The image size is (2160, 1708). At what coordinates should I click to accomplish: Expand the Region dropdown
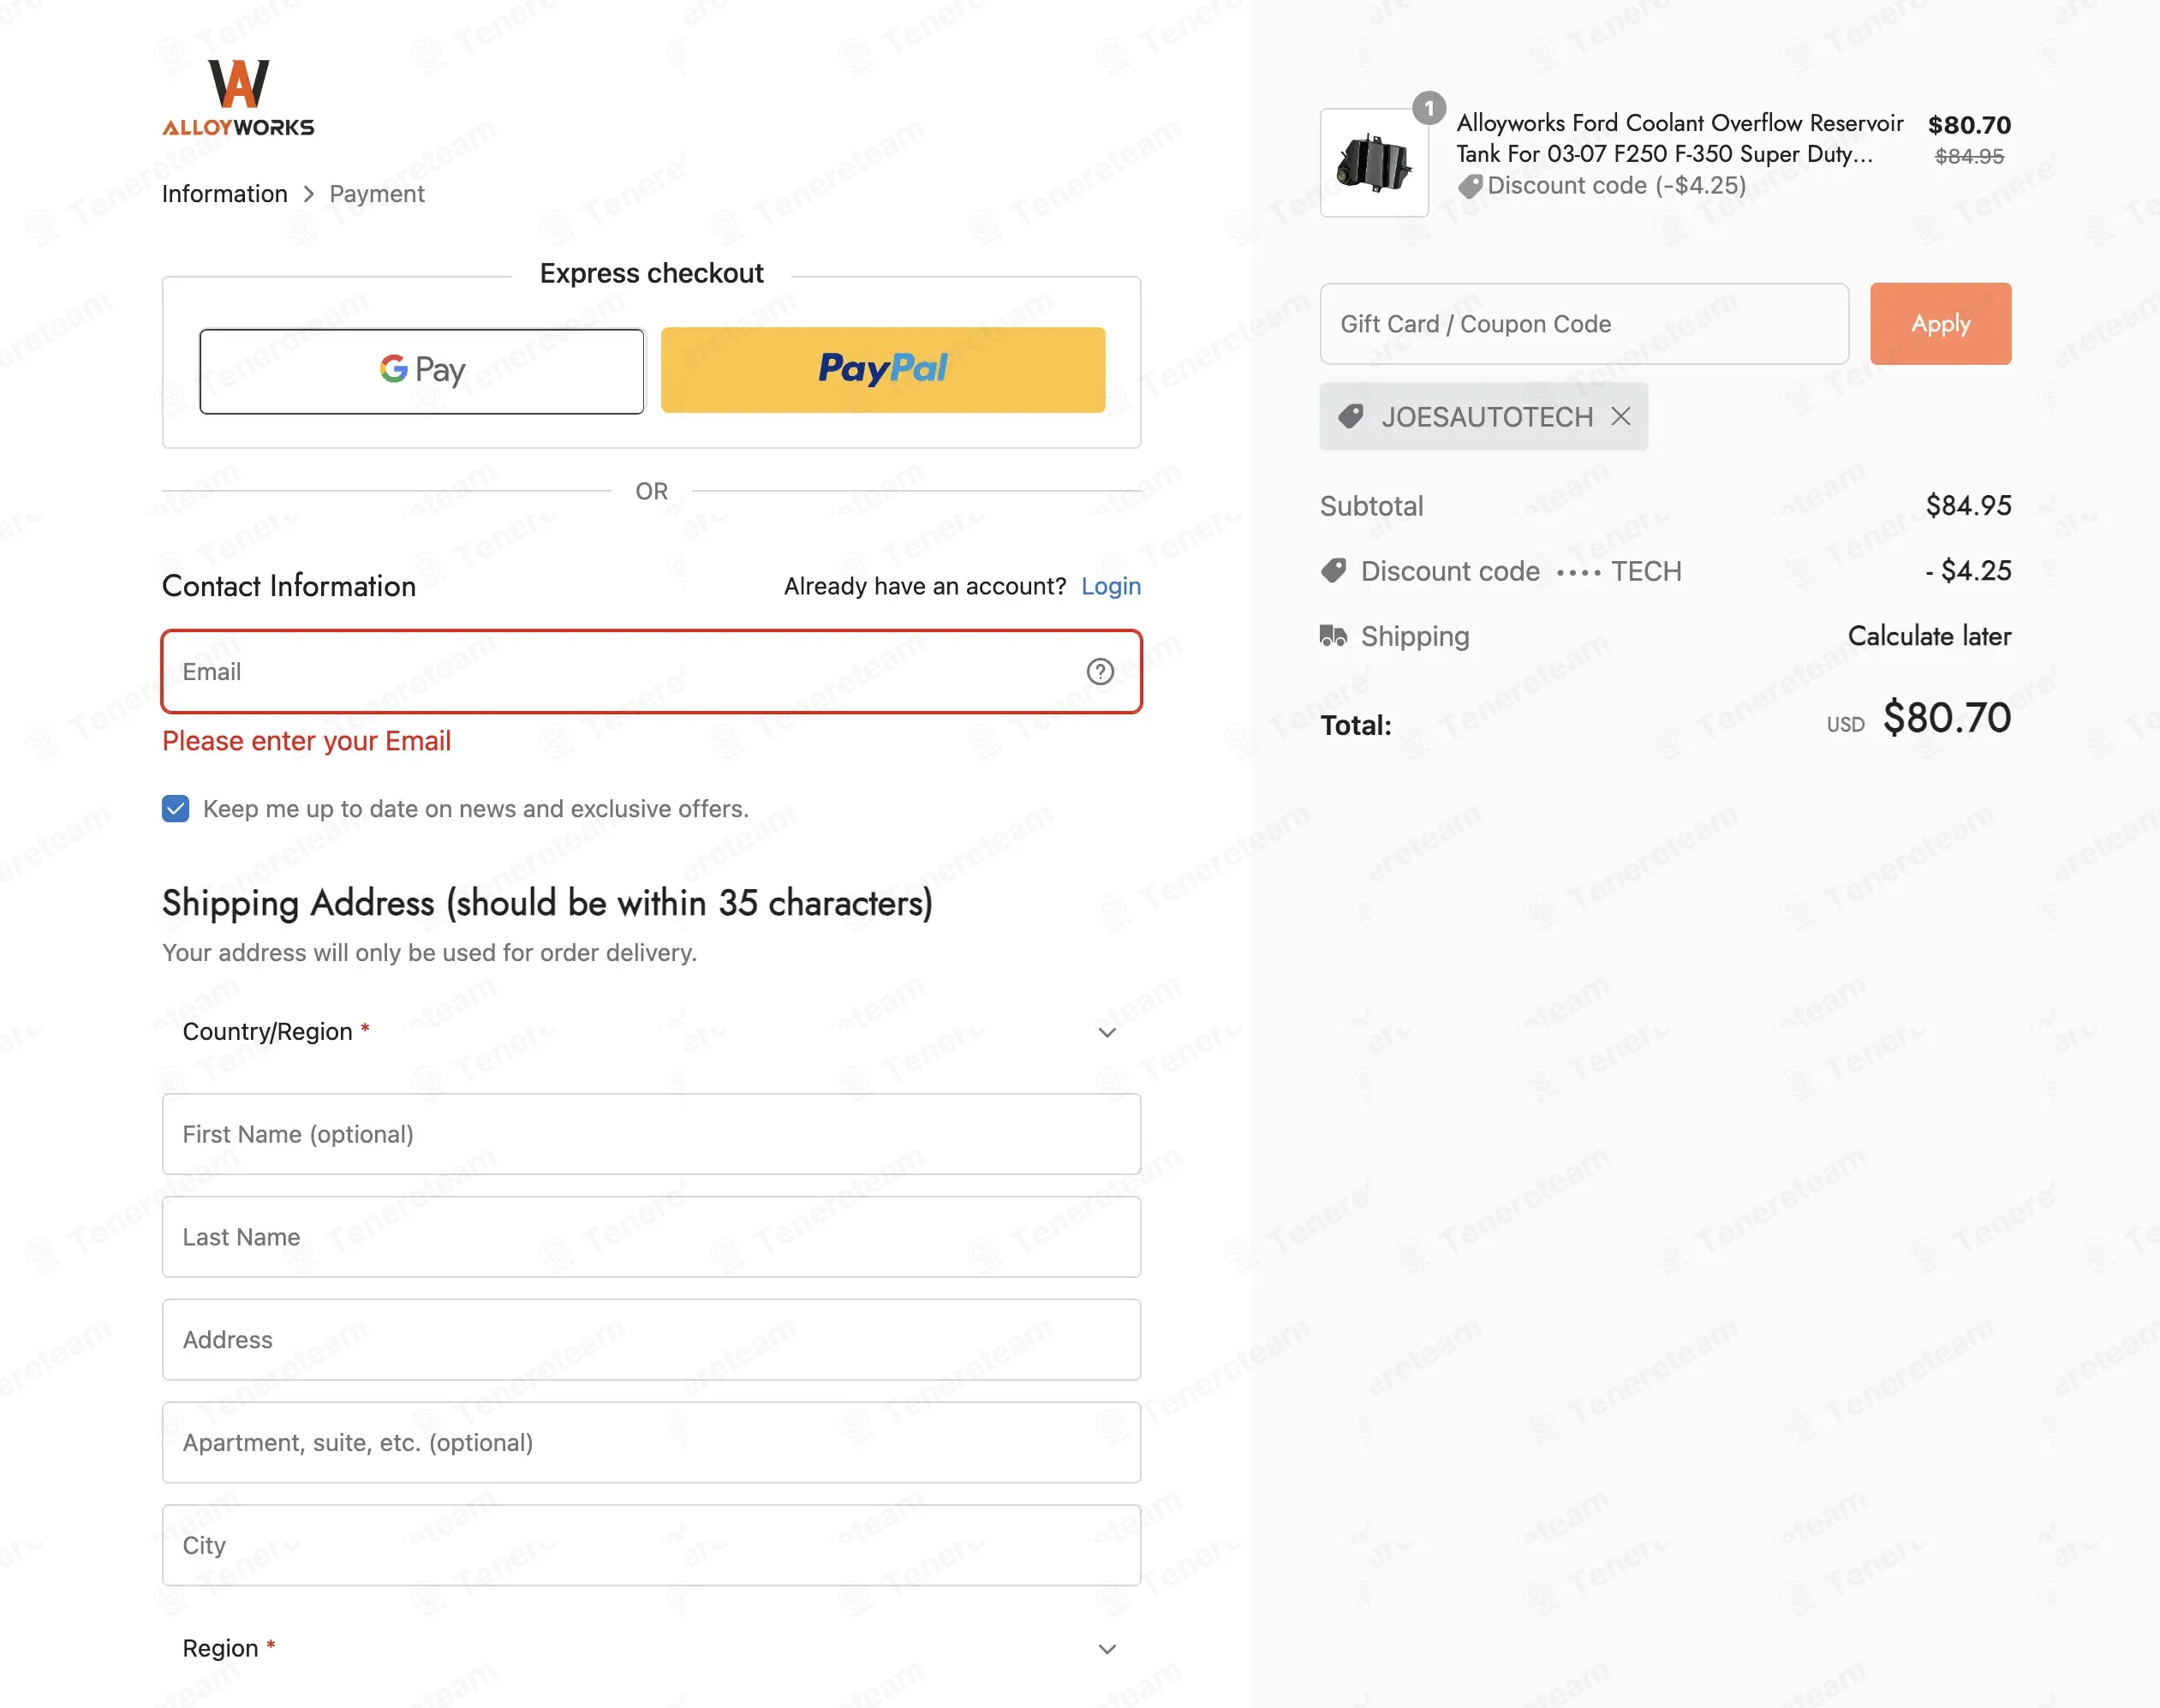(651, 1648)
